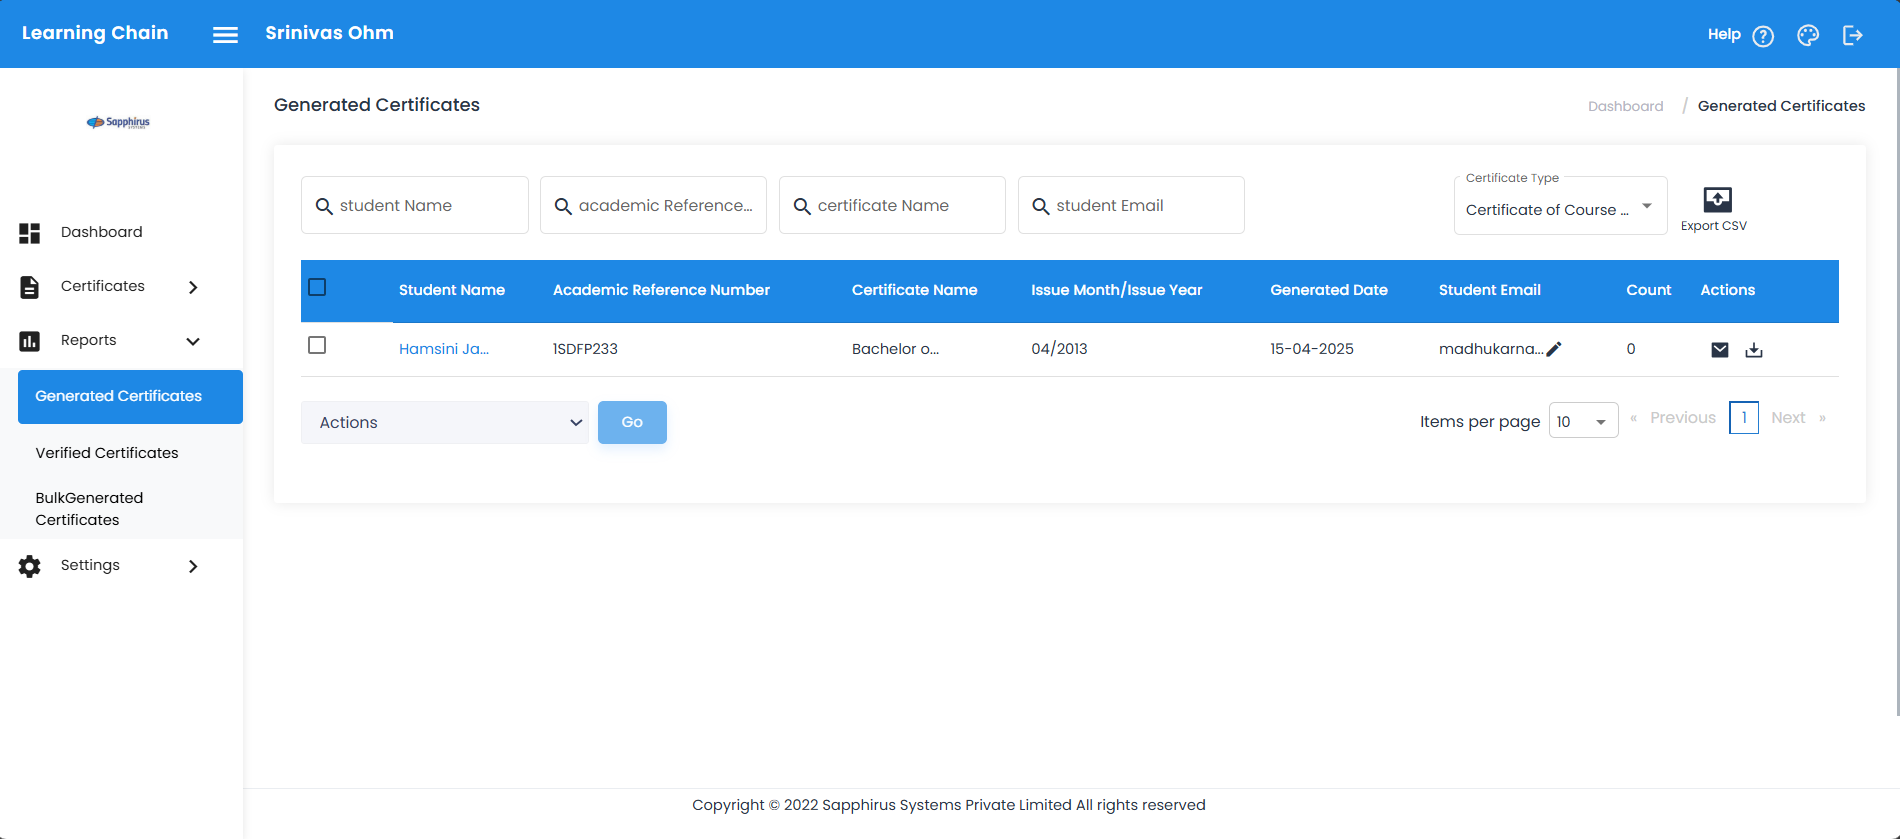Open the Certificate Type dropdown

pyautogui.click(x=1559, y=208)
